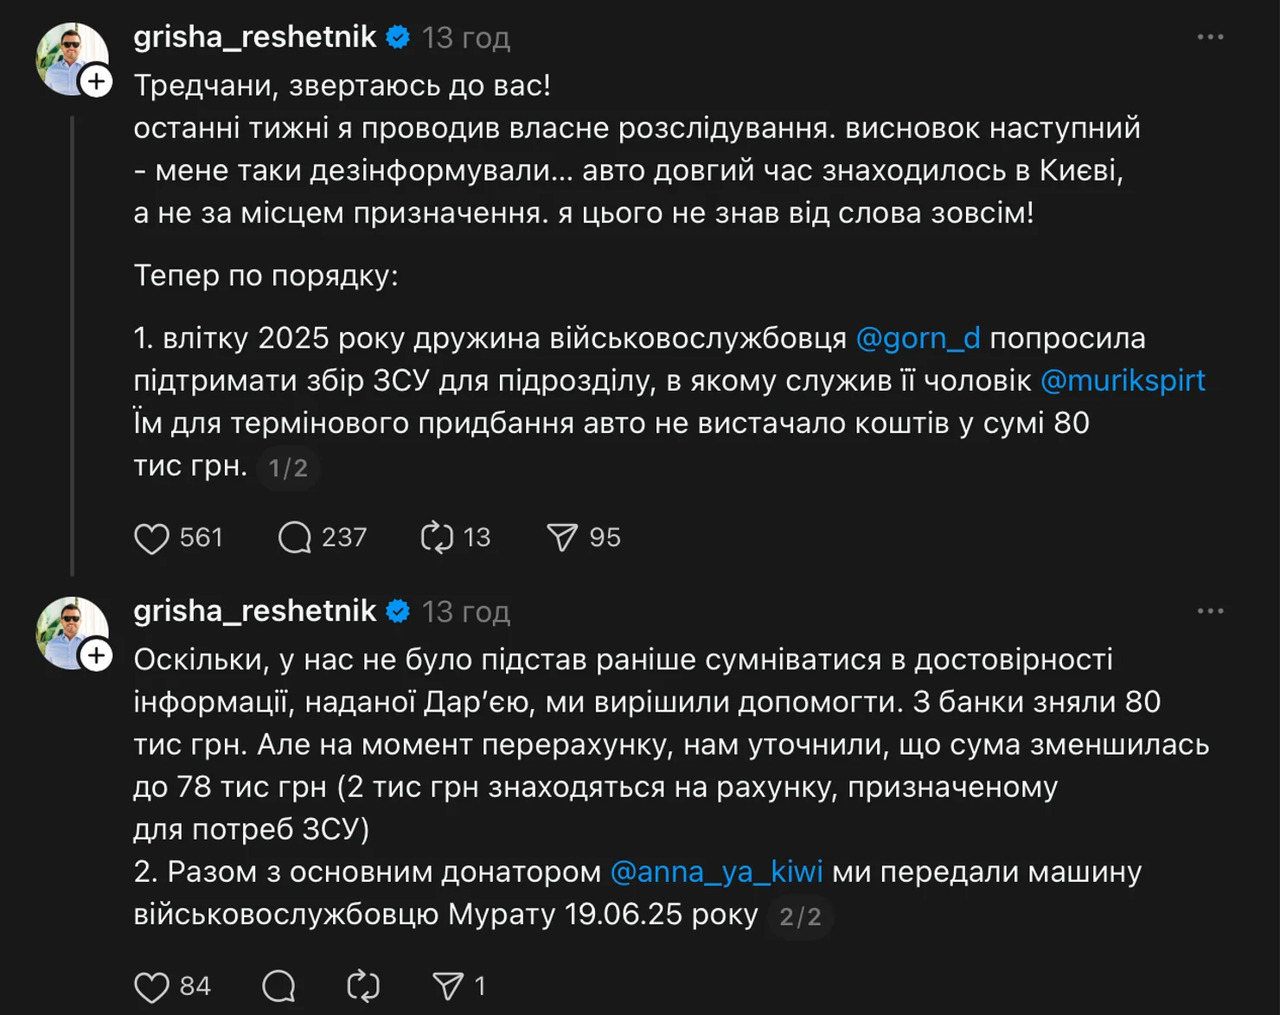Open comments on the first post (237)
Screen dimensions: 1280x1015
pos(295,538)
